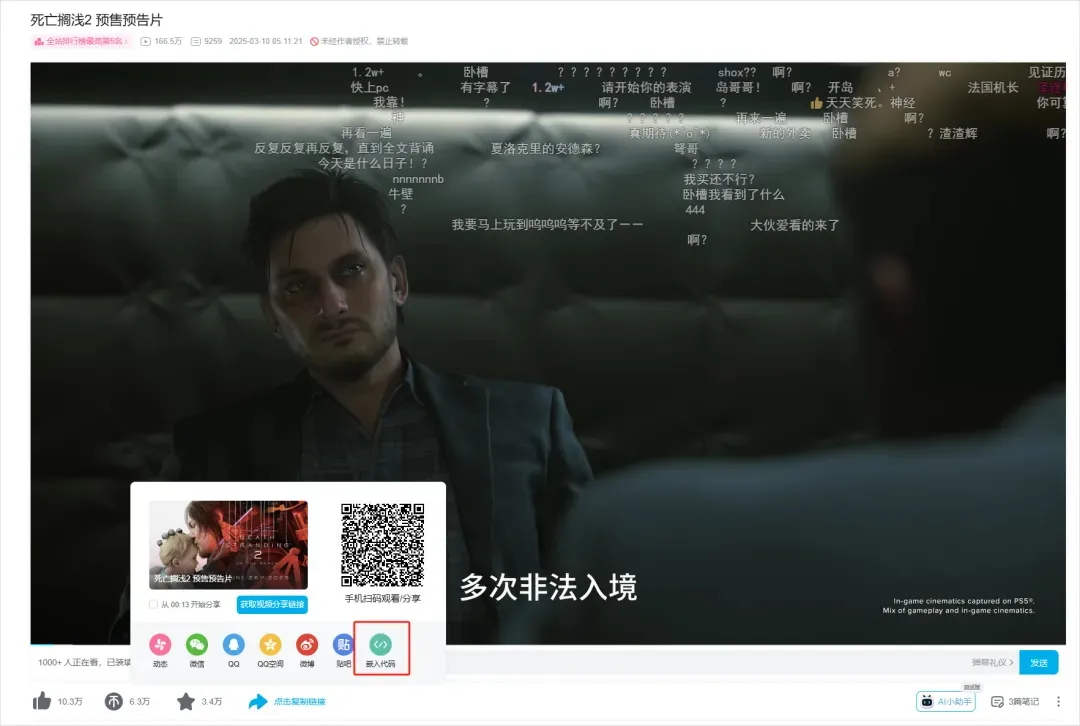Open the 嵌入代码 embed code option
The width and height of the screenshot is (1080, 726).
[380, 645]
